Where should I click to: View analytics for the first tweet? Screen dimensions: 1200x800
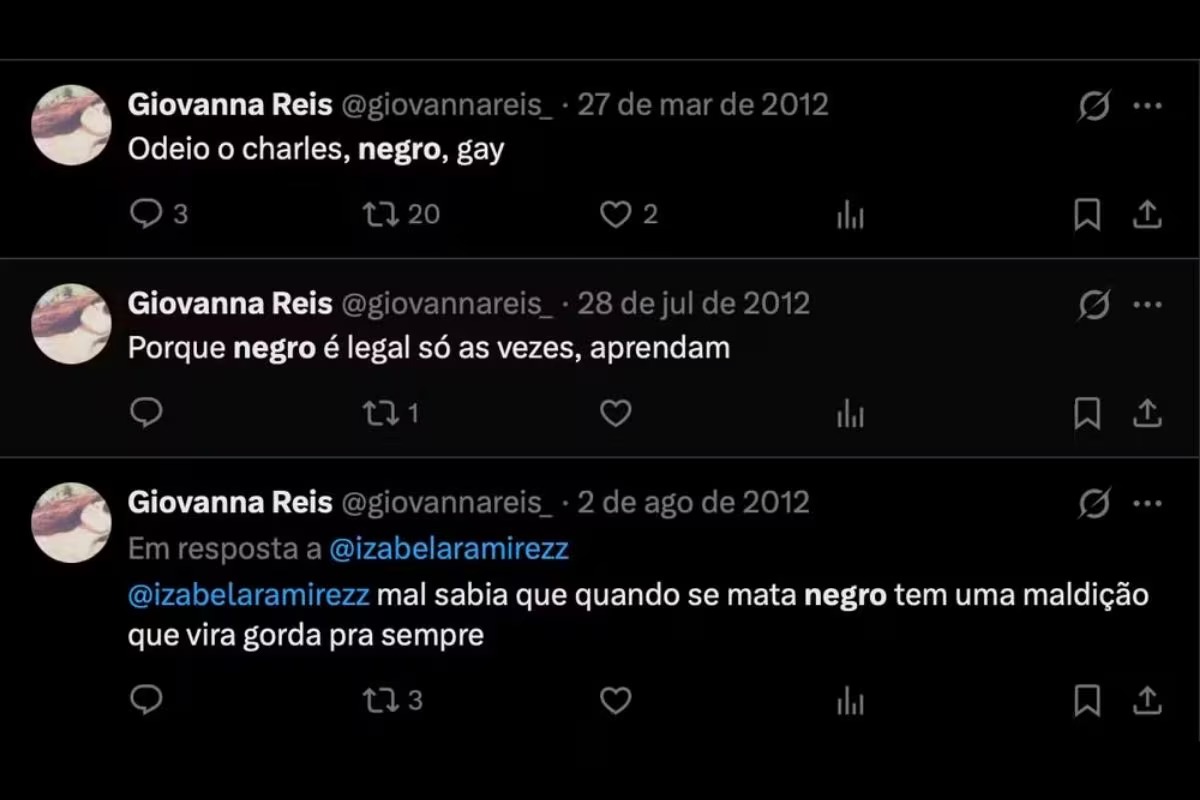click(849, 213)
